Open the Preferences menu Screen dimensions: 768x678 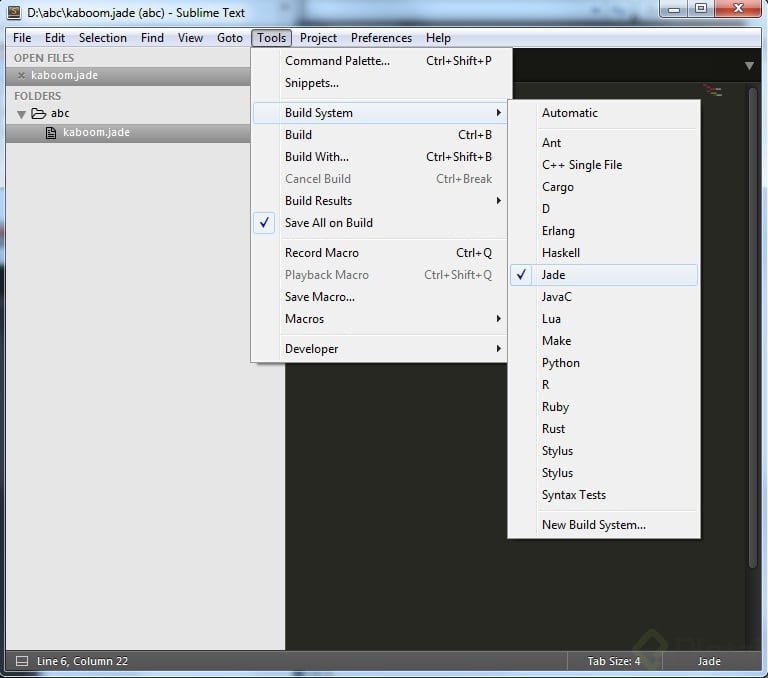(x=381, y=38)
